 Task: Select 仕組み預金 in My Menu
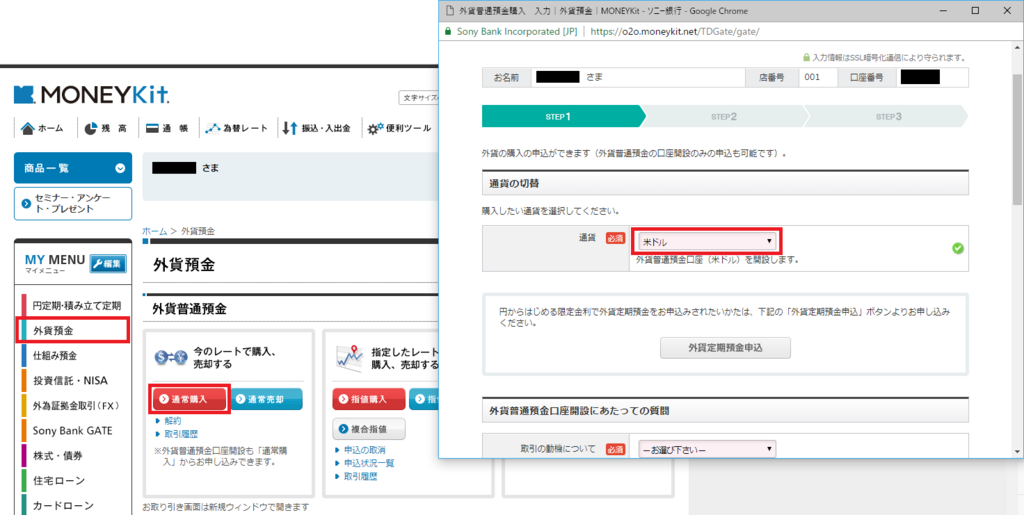(56, 356)
